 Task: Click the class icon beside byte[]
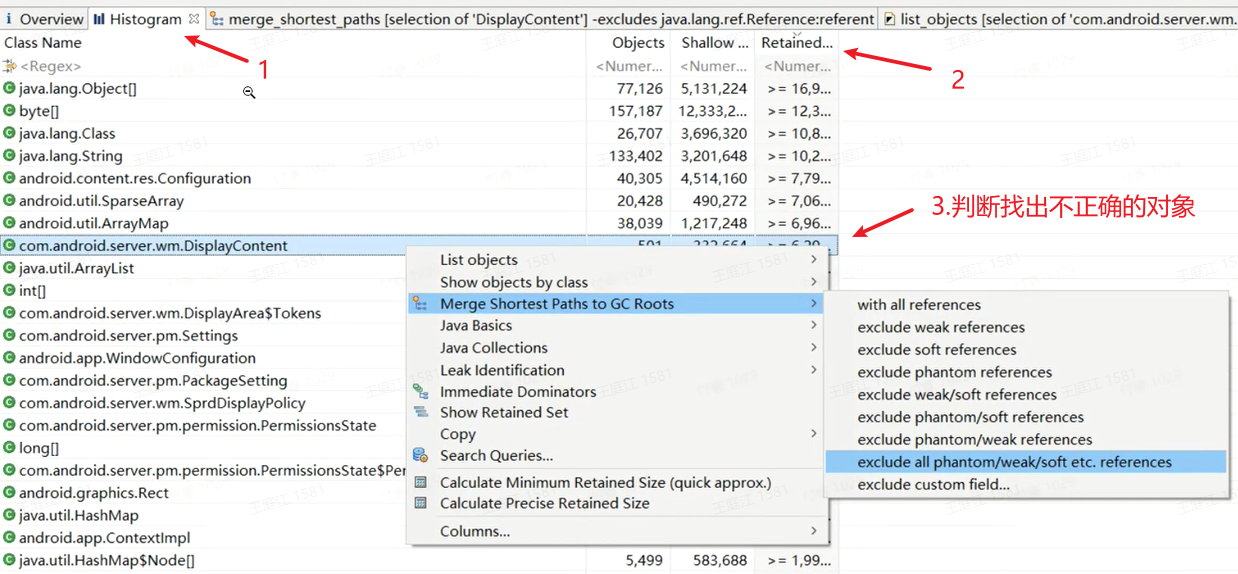pos(9,111)
